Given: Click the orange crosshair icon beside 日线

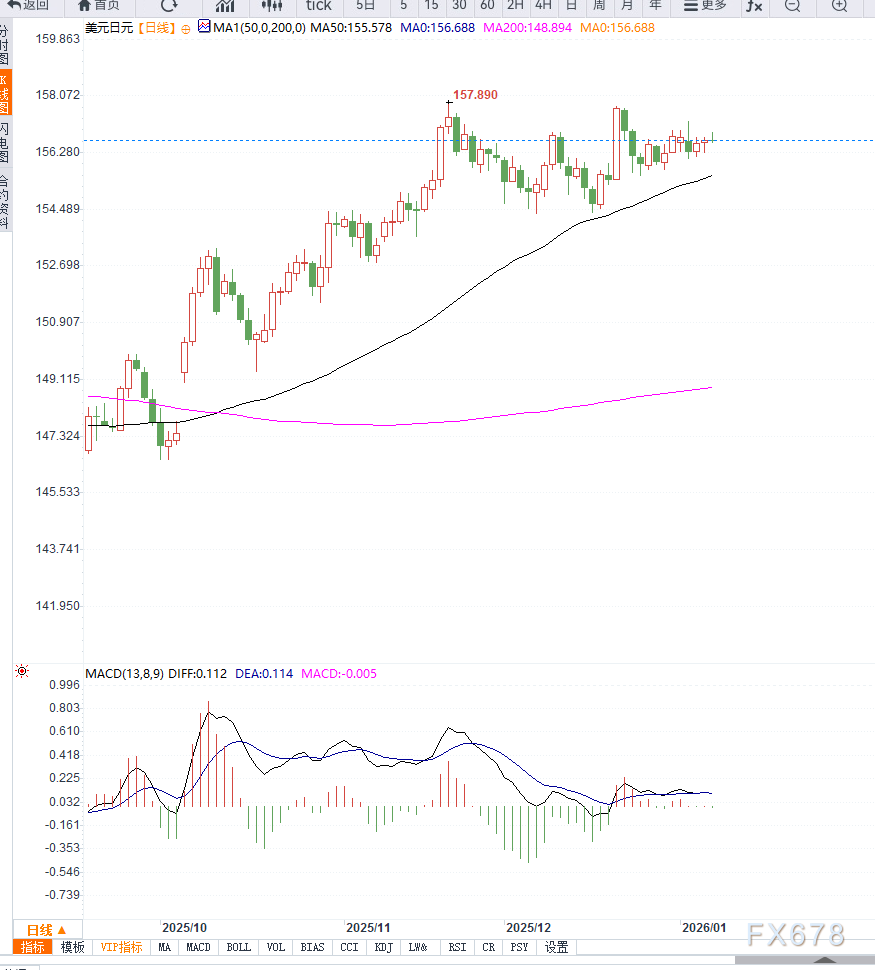Looking at the screenshot, I should pyautogui.click(x=186, y=28).
